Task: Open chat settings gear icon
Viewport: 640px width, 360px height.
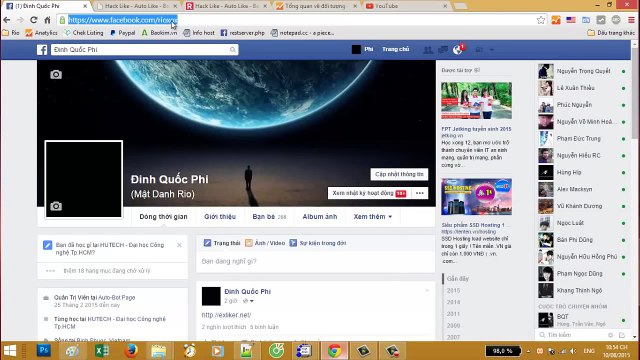Action: pyautogui.click(x=611, y=335)
